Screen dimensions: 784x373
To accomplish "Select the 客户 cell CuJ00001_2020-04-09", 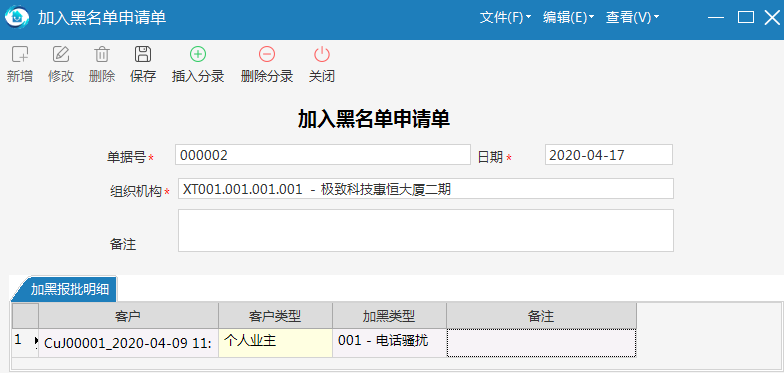I will (x=128, y=343).
